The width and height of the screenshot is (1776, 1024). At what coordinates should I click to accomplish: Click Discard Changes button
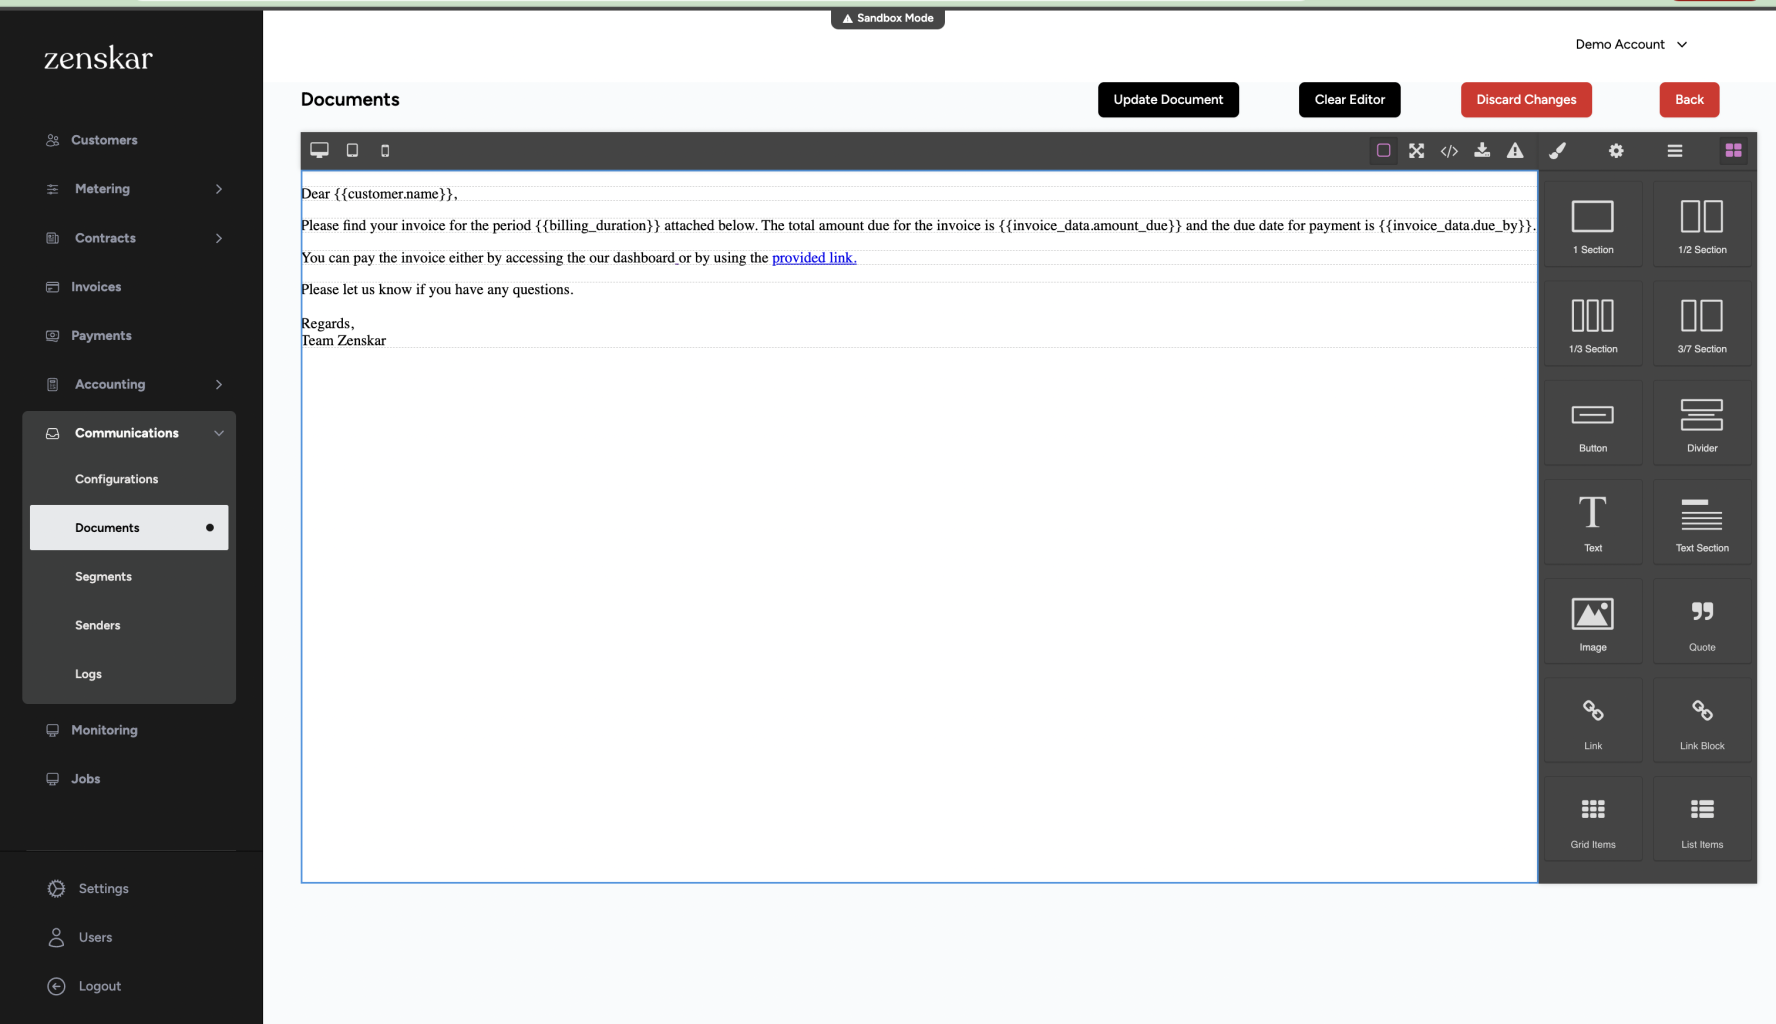pos(1526,100)
